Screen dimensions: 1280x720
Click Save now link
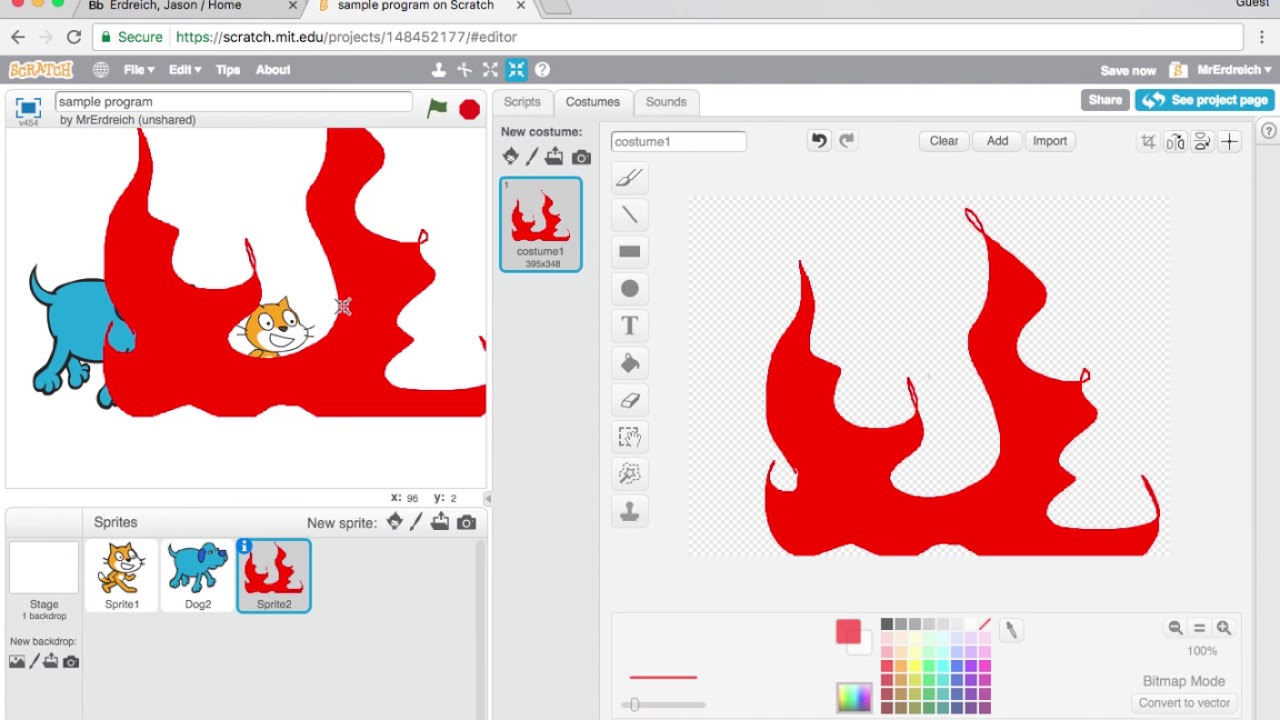click(1128, 71)
